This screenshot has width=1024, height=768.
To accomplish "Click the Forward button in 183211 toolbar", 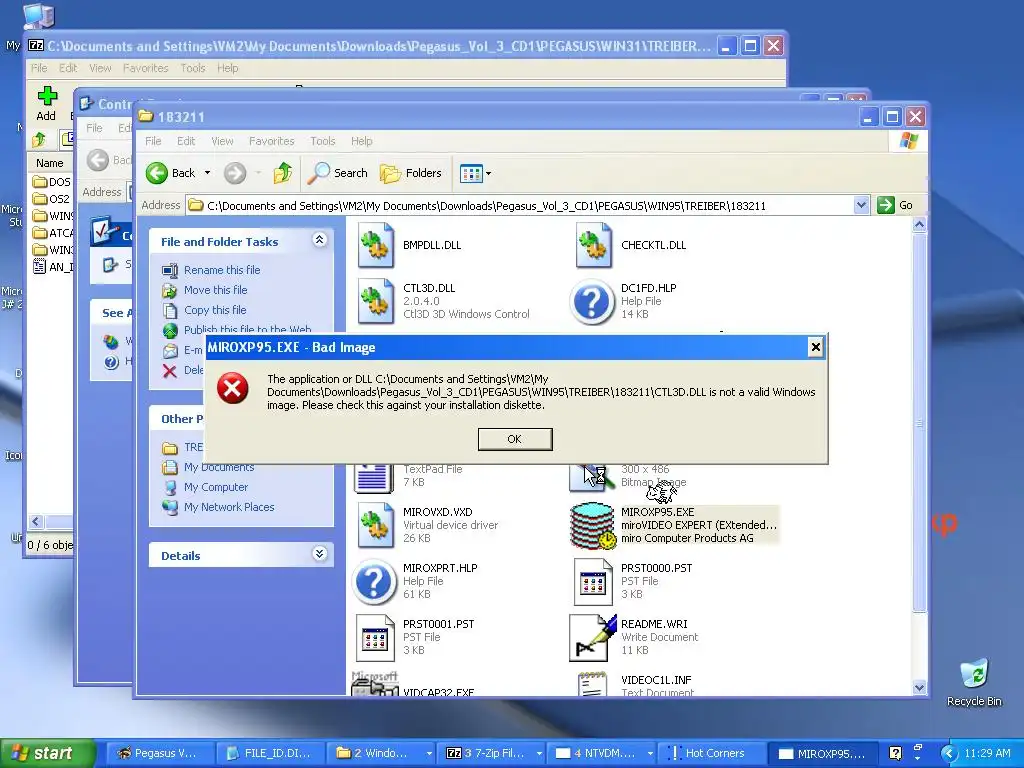I will 235,173.
